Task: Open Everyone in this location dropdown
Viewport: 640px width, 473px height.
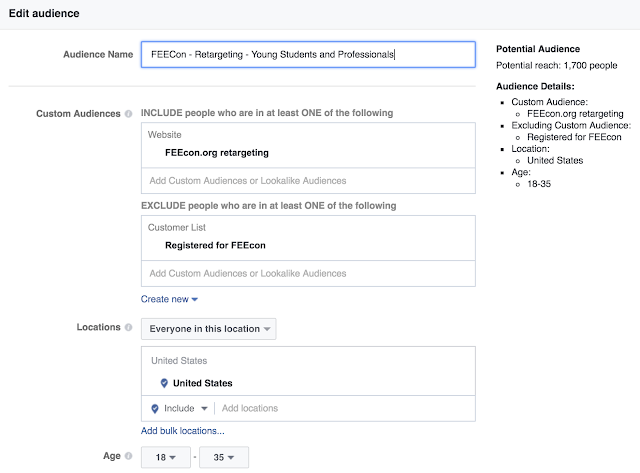Action: (x=209, y=329)
